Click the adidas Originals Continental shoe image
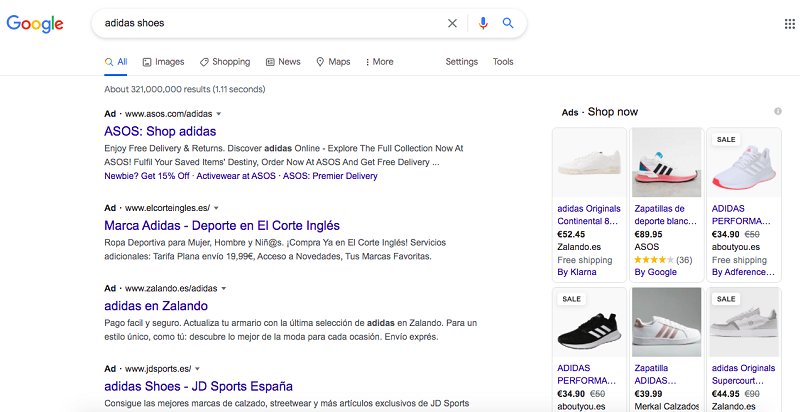 [x=589, y=163]
